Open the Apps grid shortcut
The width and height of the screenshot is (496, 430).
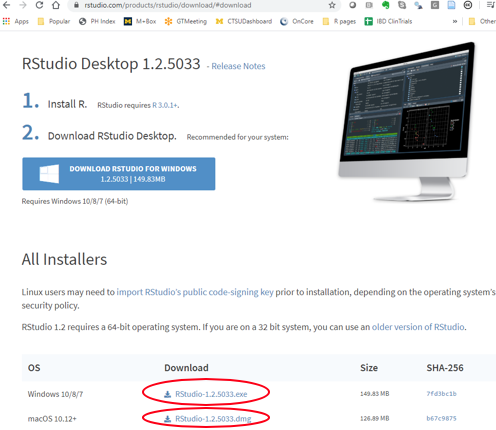tap(16, 21)
